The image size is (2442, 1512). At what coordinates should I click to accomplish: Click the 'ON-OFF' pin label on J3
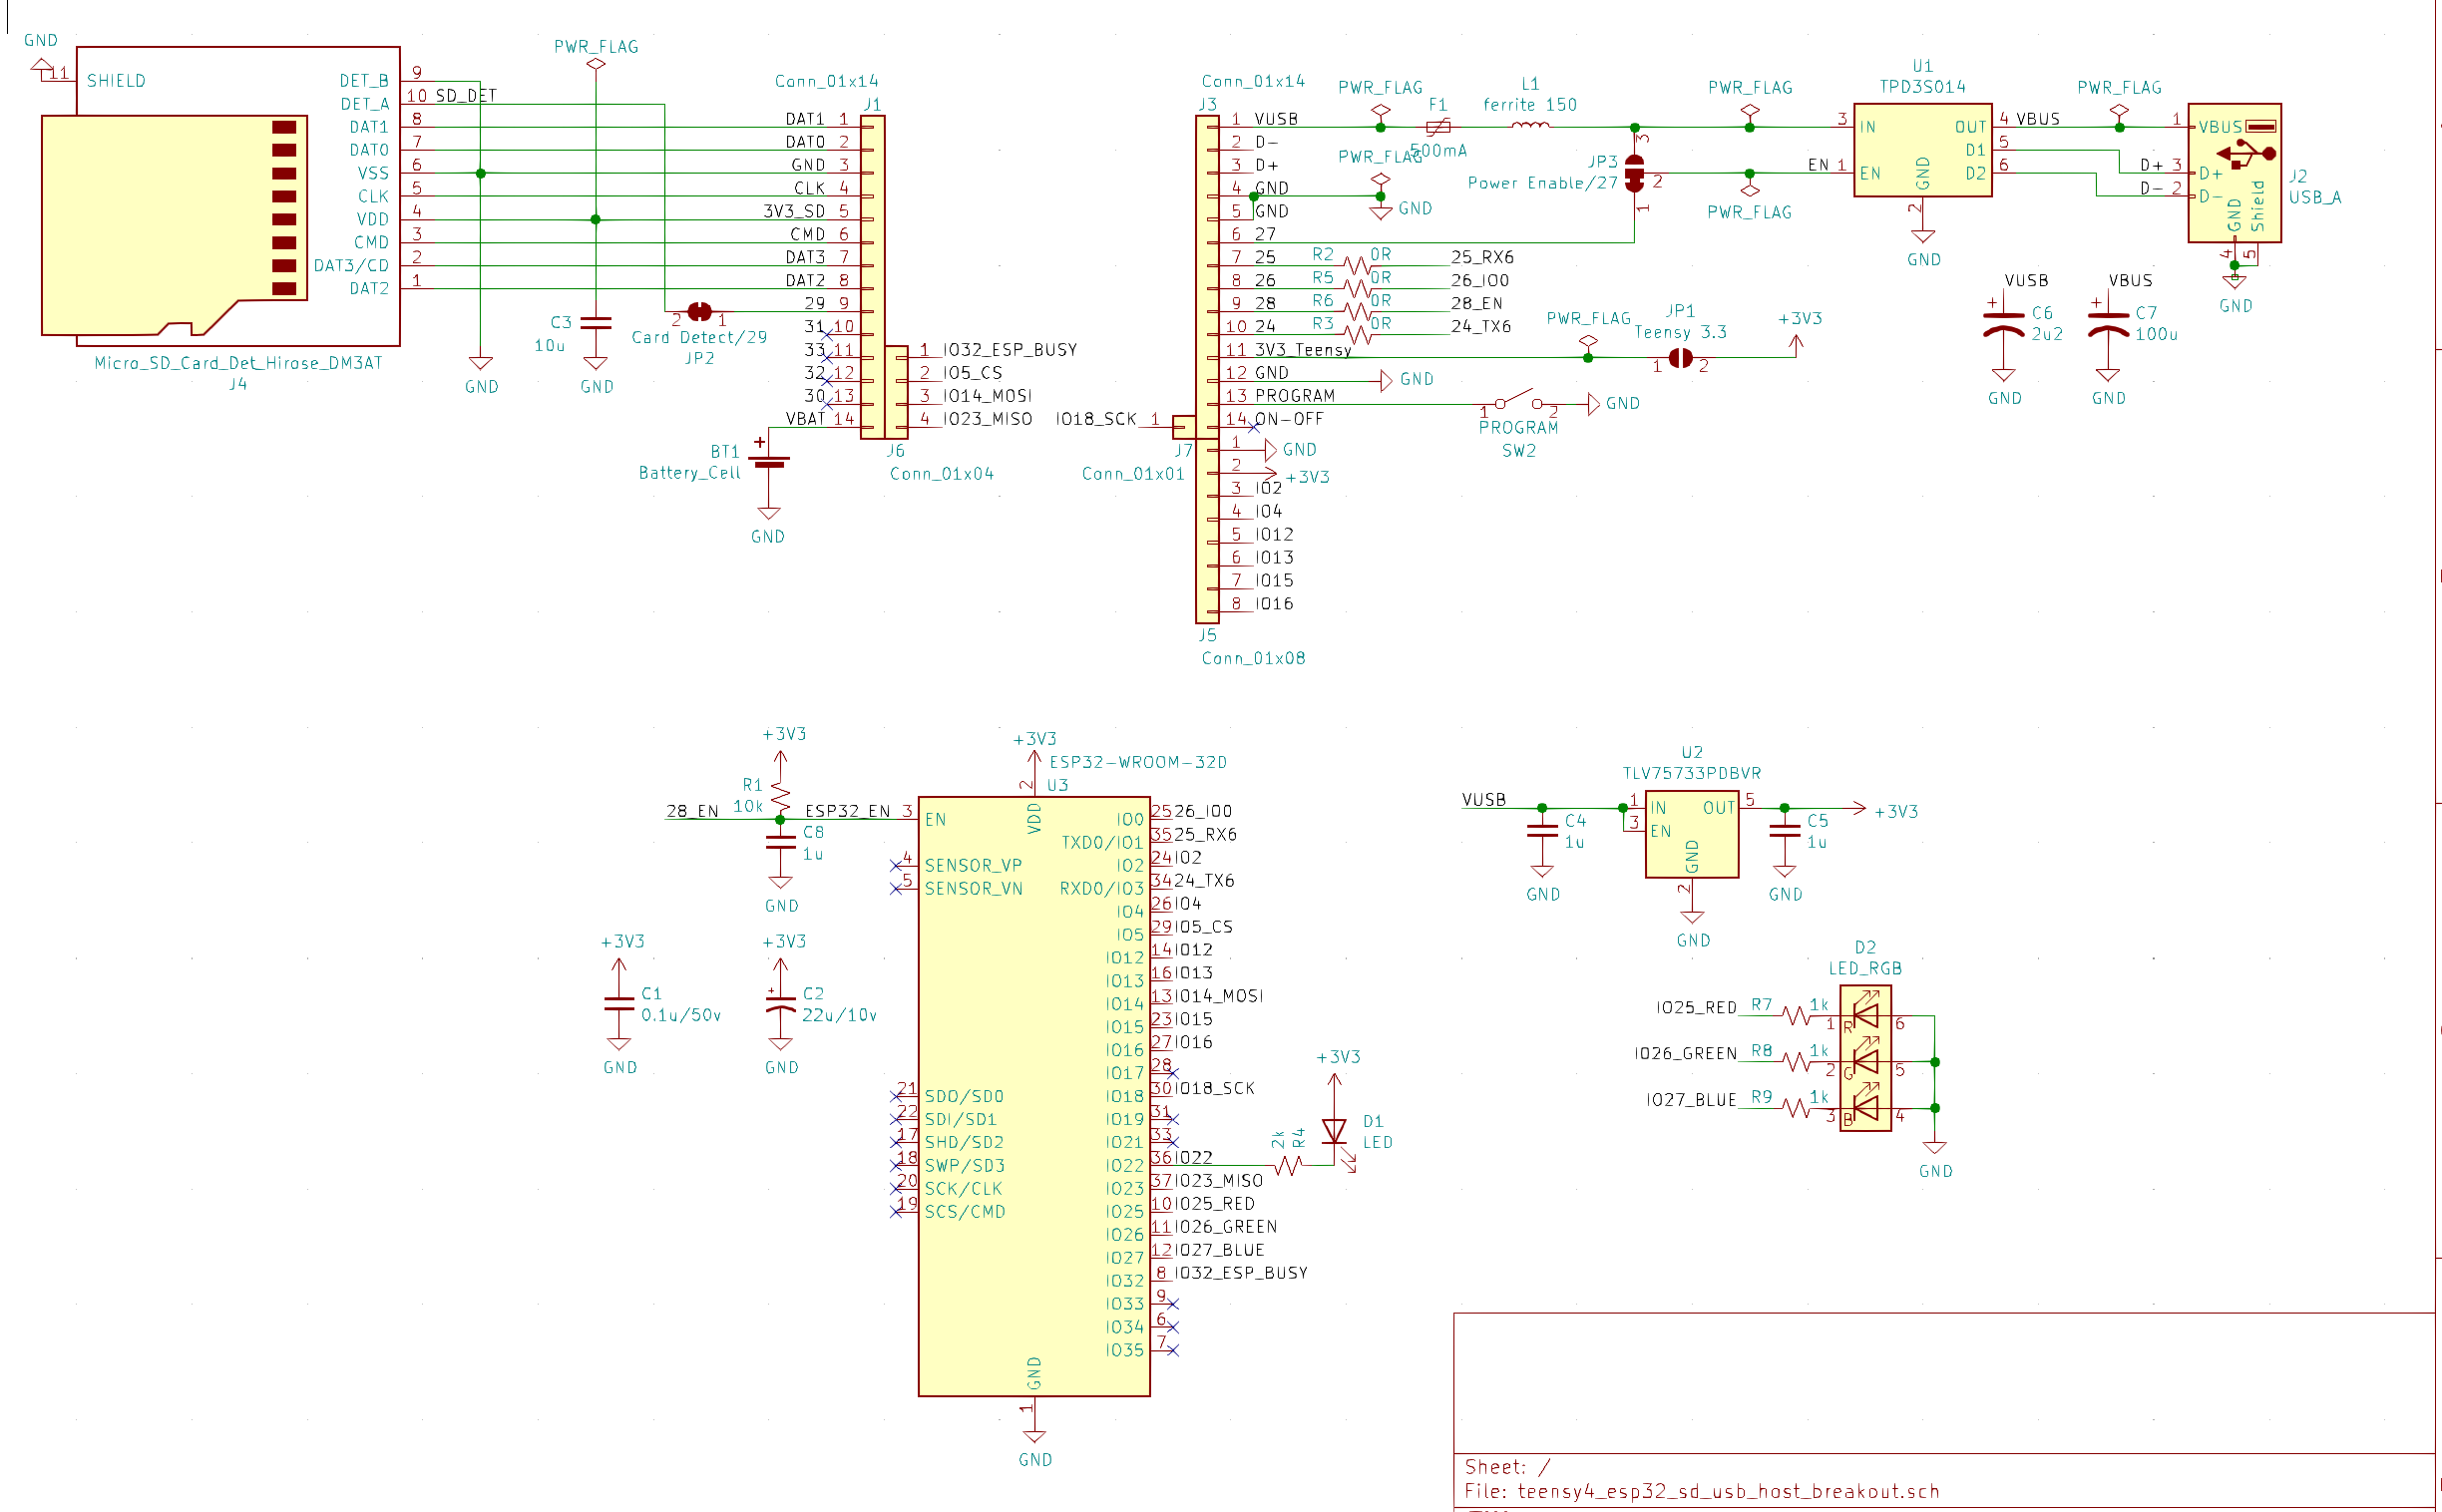click(x=1289, y=419)
